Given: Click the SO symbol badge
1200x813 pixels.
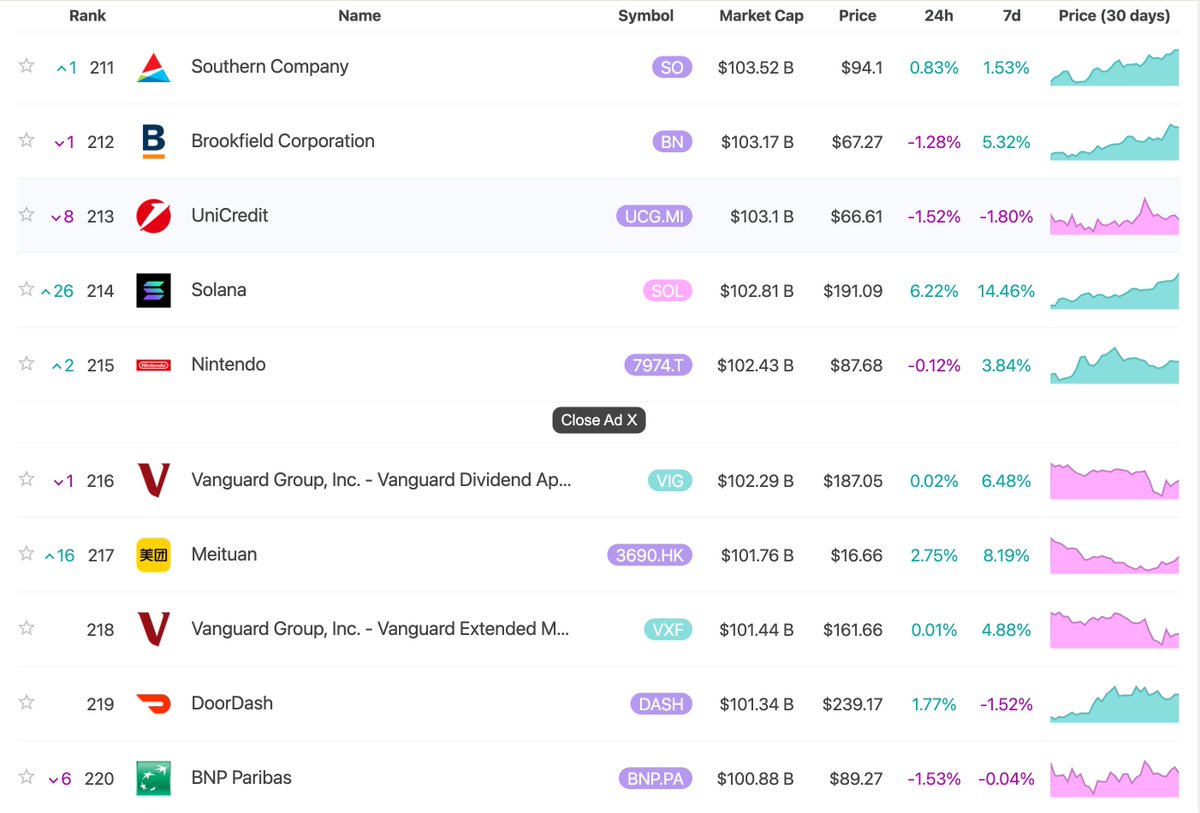Looking at the screenshot, I should click(672, 68).
